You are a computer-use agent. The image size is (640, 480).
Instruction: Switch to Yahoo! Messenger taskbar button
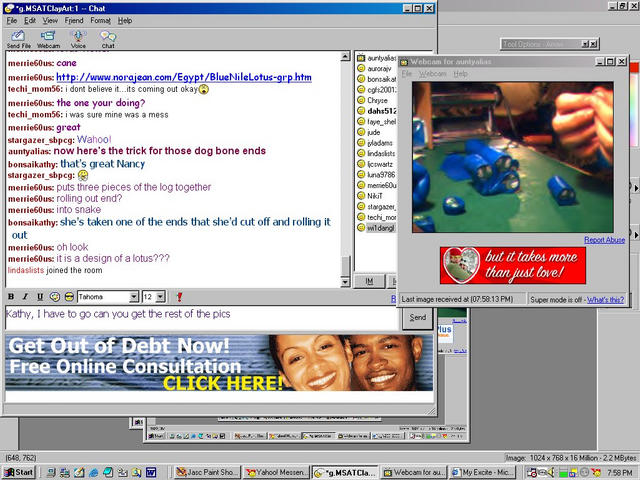click(277, 472)
